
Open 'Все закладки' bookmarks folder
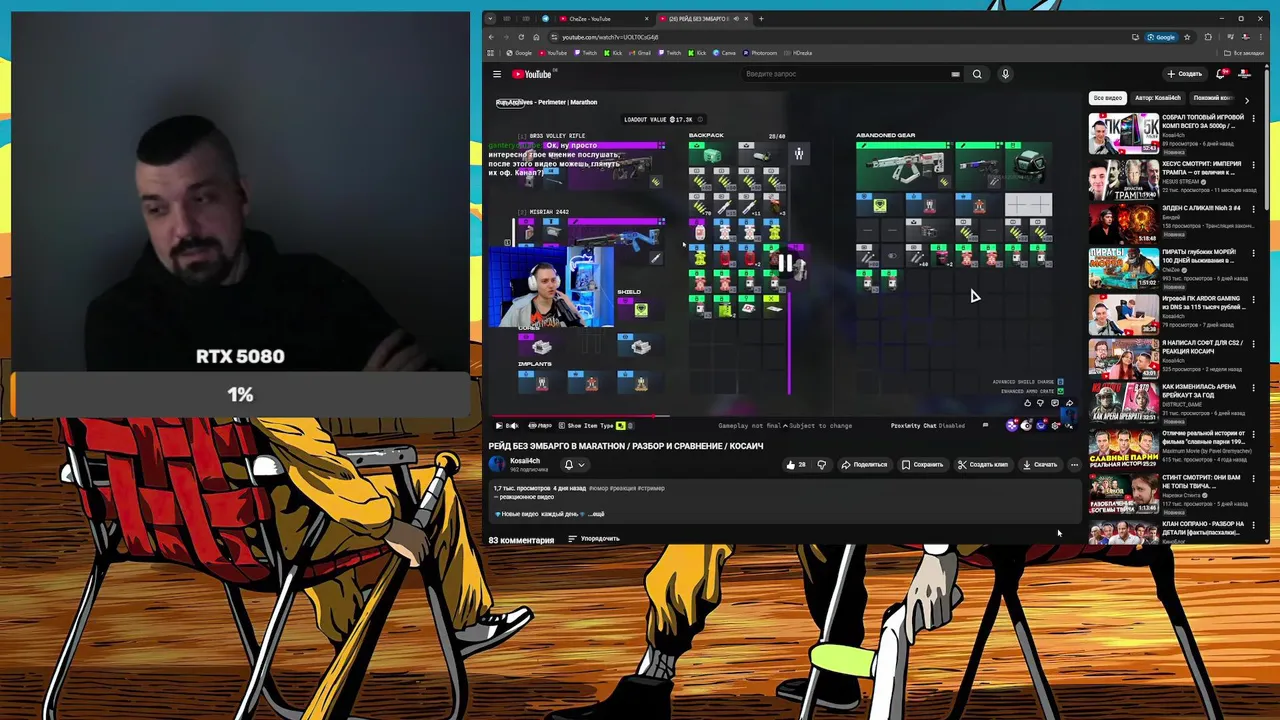coord(1244,53)
